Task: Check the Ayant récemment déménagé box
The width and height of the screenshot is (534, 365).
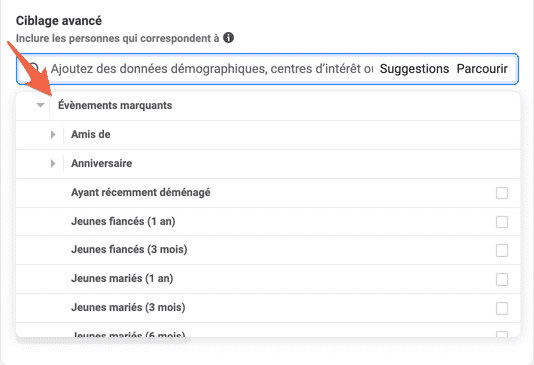Action: coord(502,193)
